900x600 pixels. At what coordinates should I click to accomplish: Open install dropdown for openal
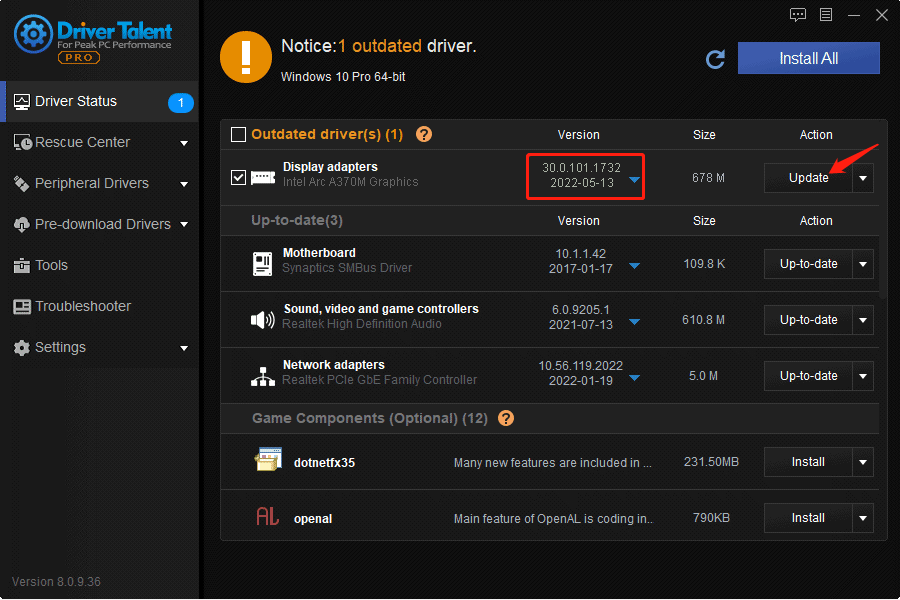pos(863,518)
